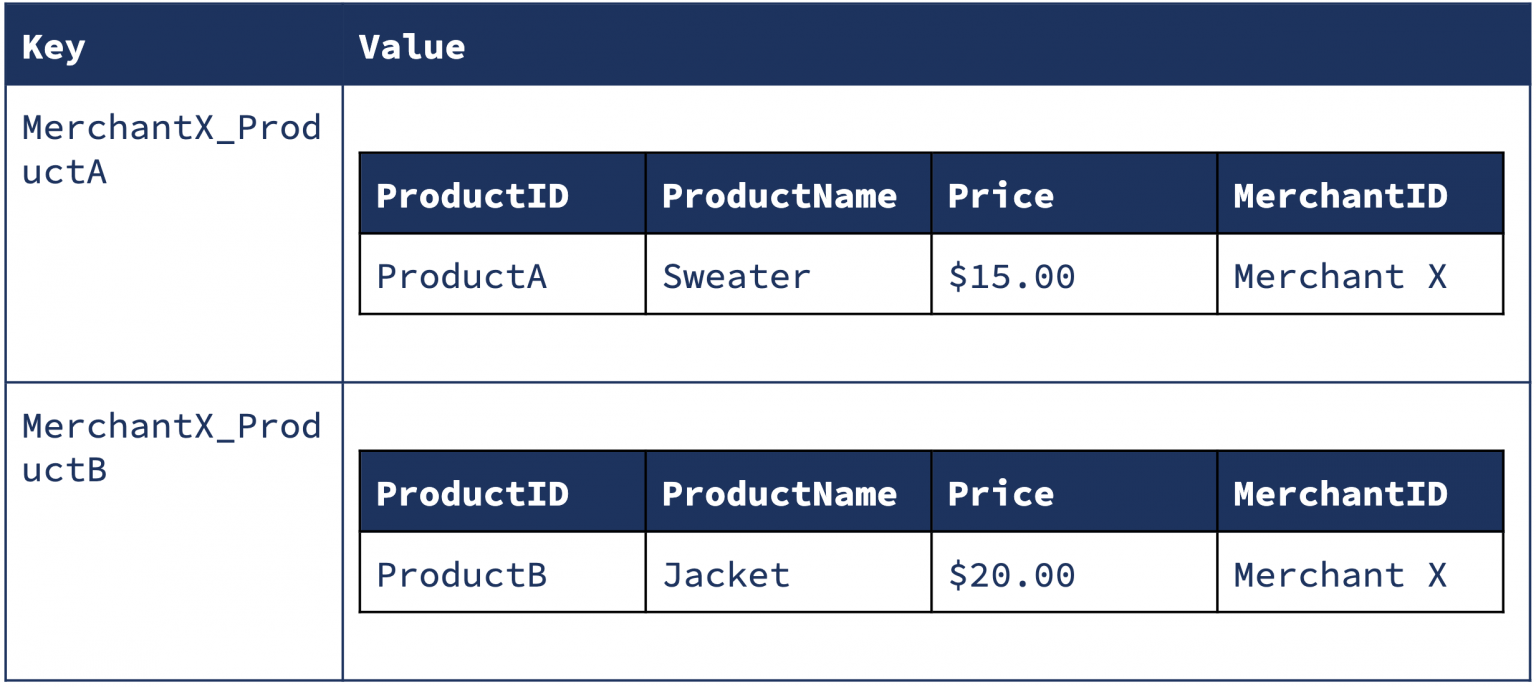Click ProductName header in first nested table
Screen dimensions: 1536x687
click(788, 194)
